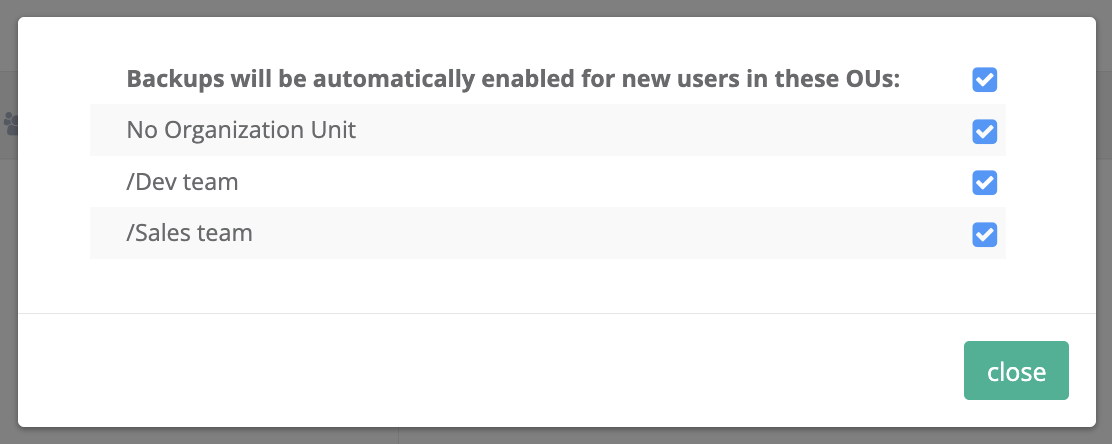Click the "/Sales team" label text
Screen dimensions: 1112x444
(189, 233)
